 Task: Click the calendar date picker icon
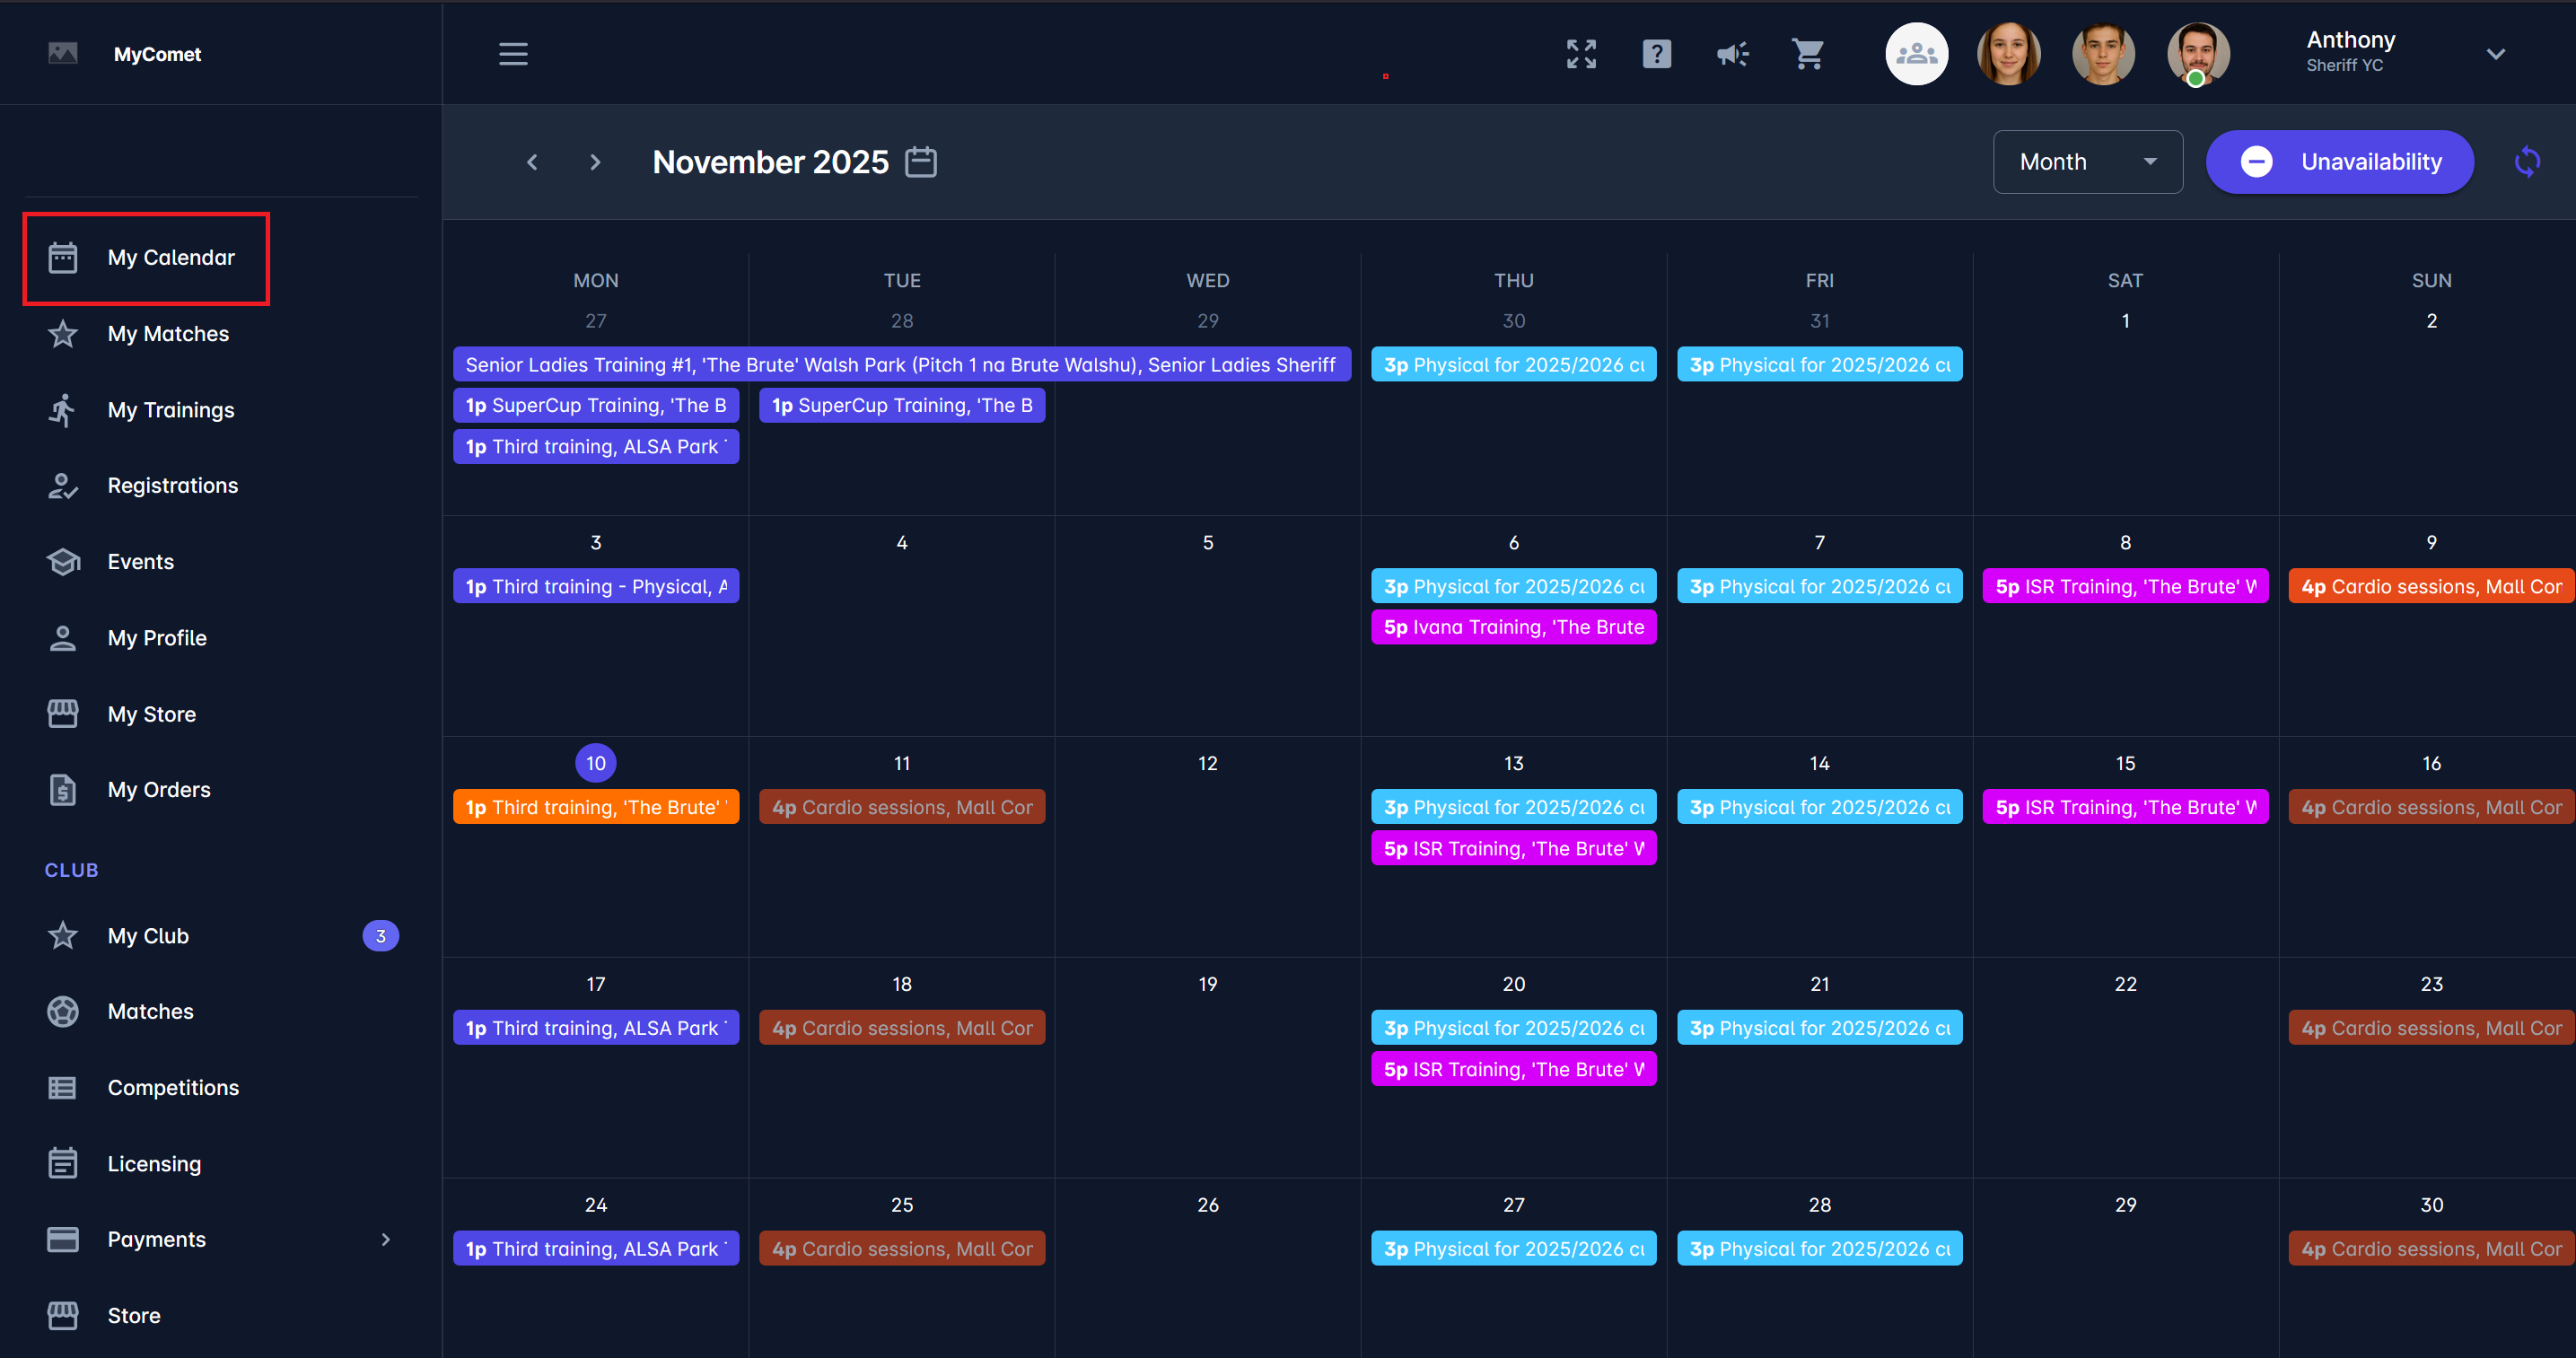(920, 162)
